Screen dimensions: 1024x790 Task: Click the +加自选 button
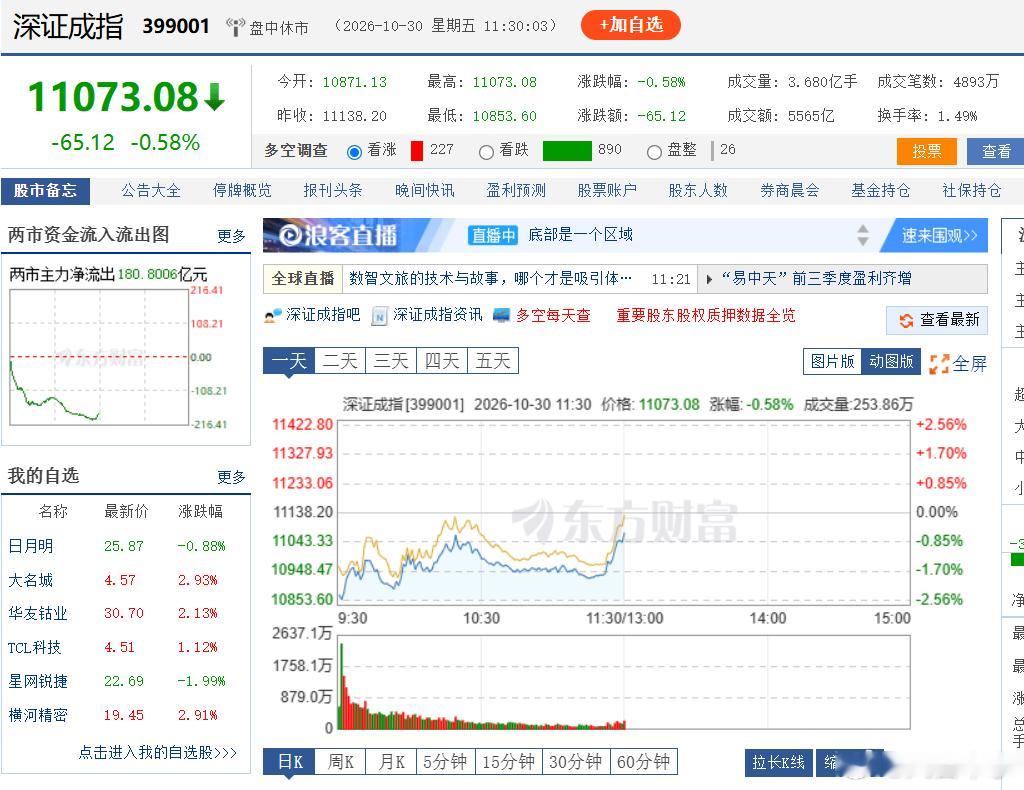(630, 25)
